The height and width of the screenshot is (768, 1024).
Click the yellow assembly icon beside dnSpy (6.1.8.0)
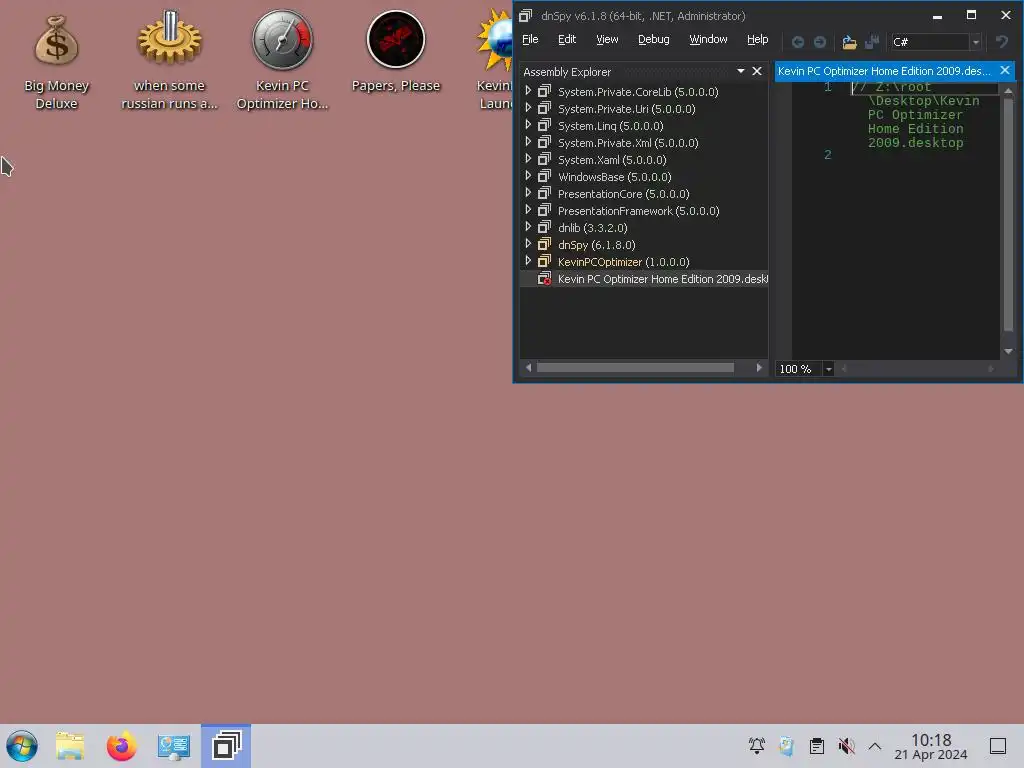[x=544, y=244]
